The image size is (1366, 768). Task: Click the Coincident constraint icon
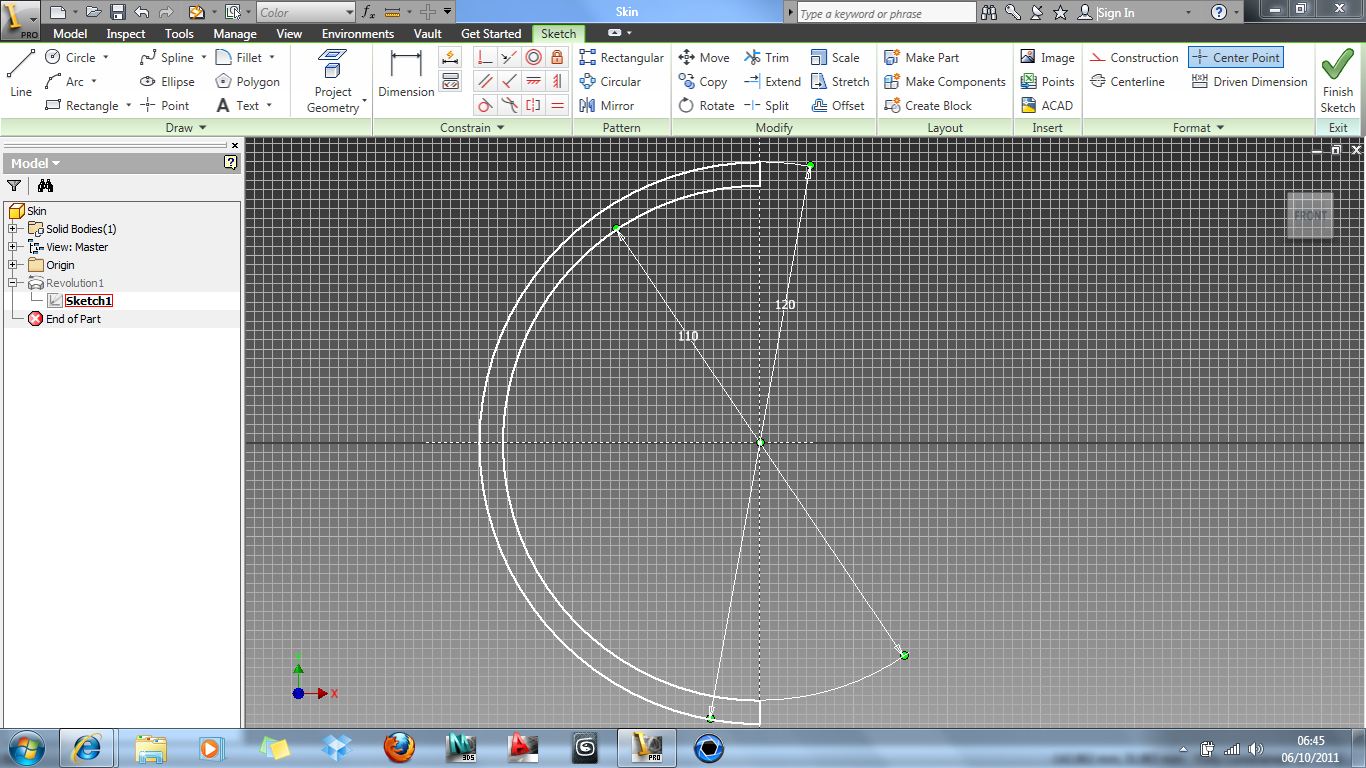(x=485, y=57)
